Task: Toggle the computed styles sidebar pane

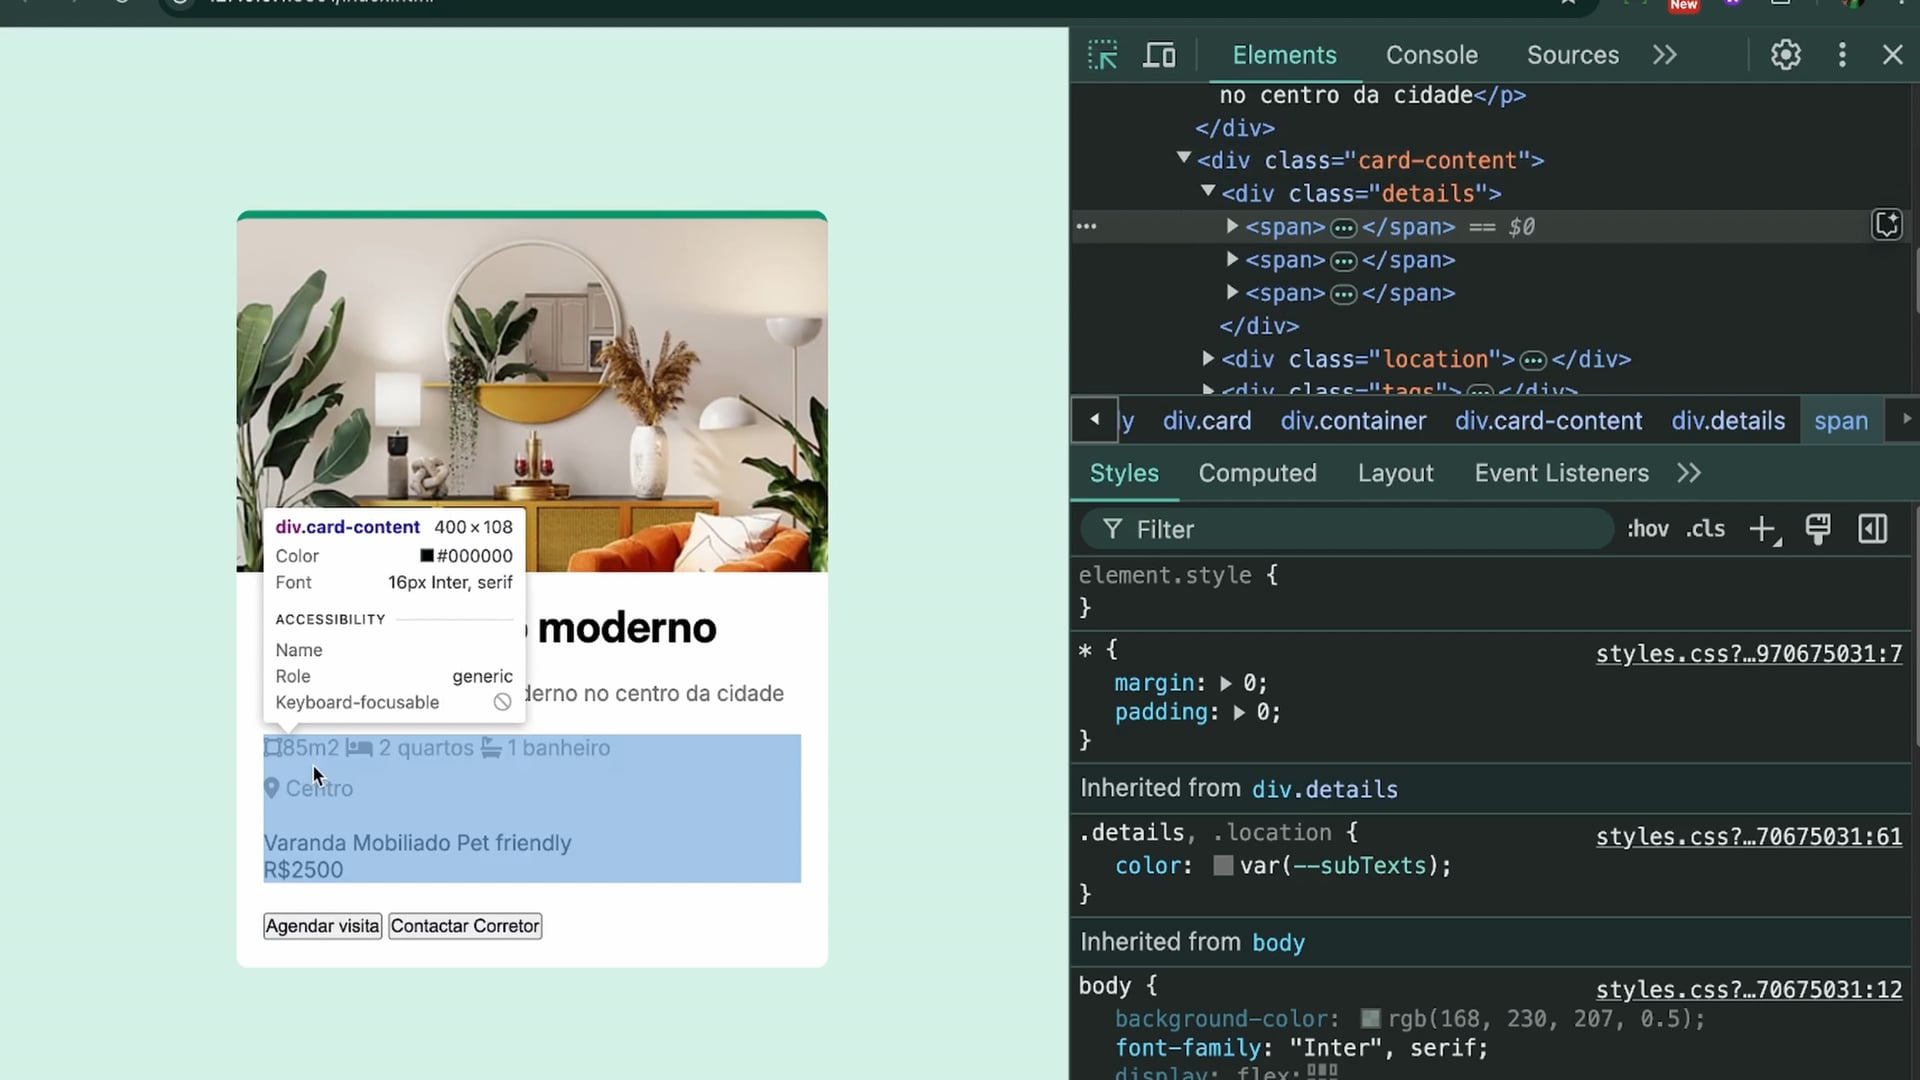Action: point(1872,529)
